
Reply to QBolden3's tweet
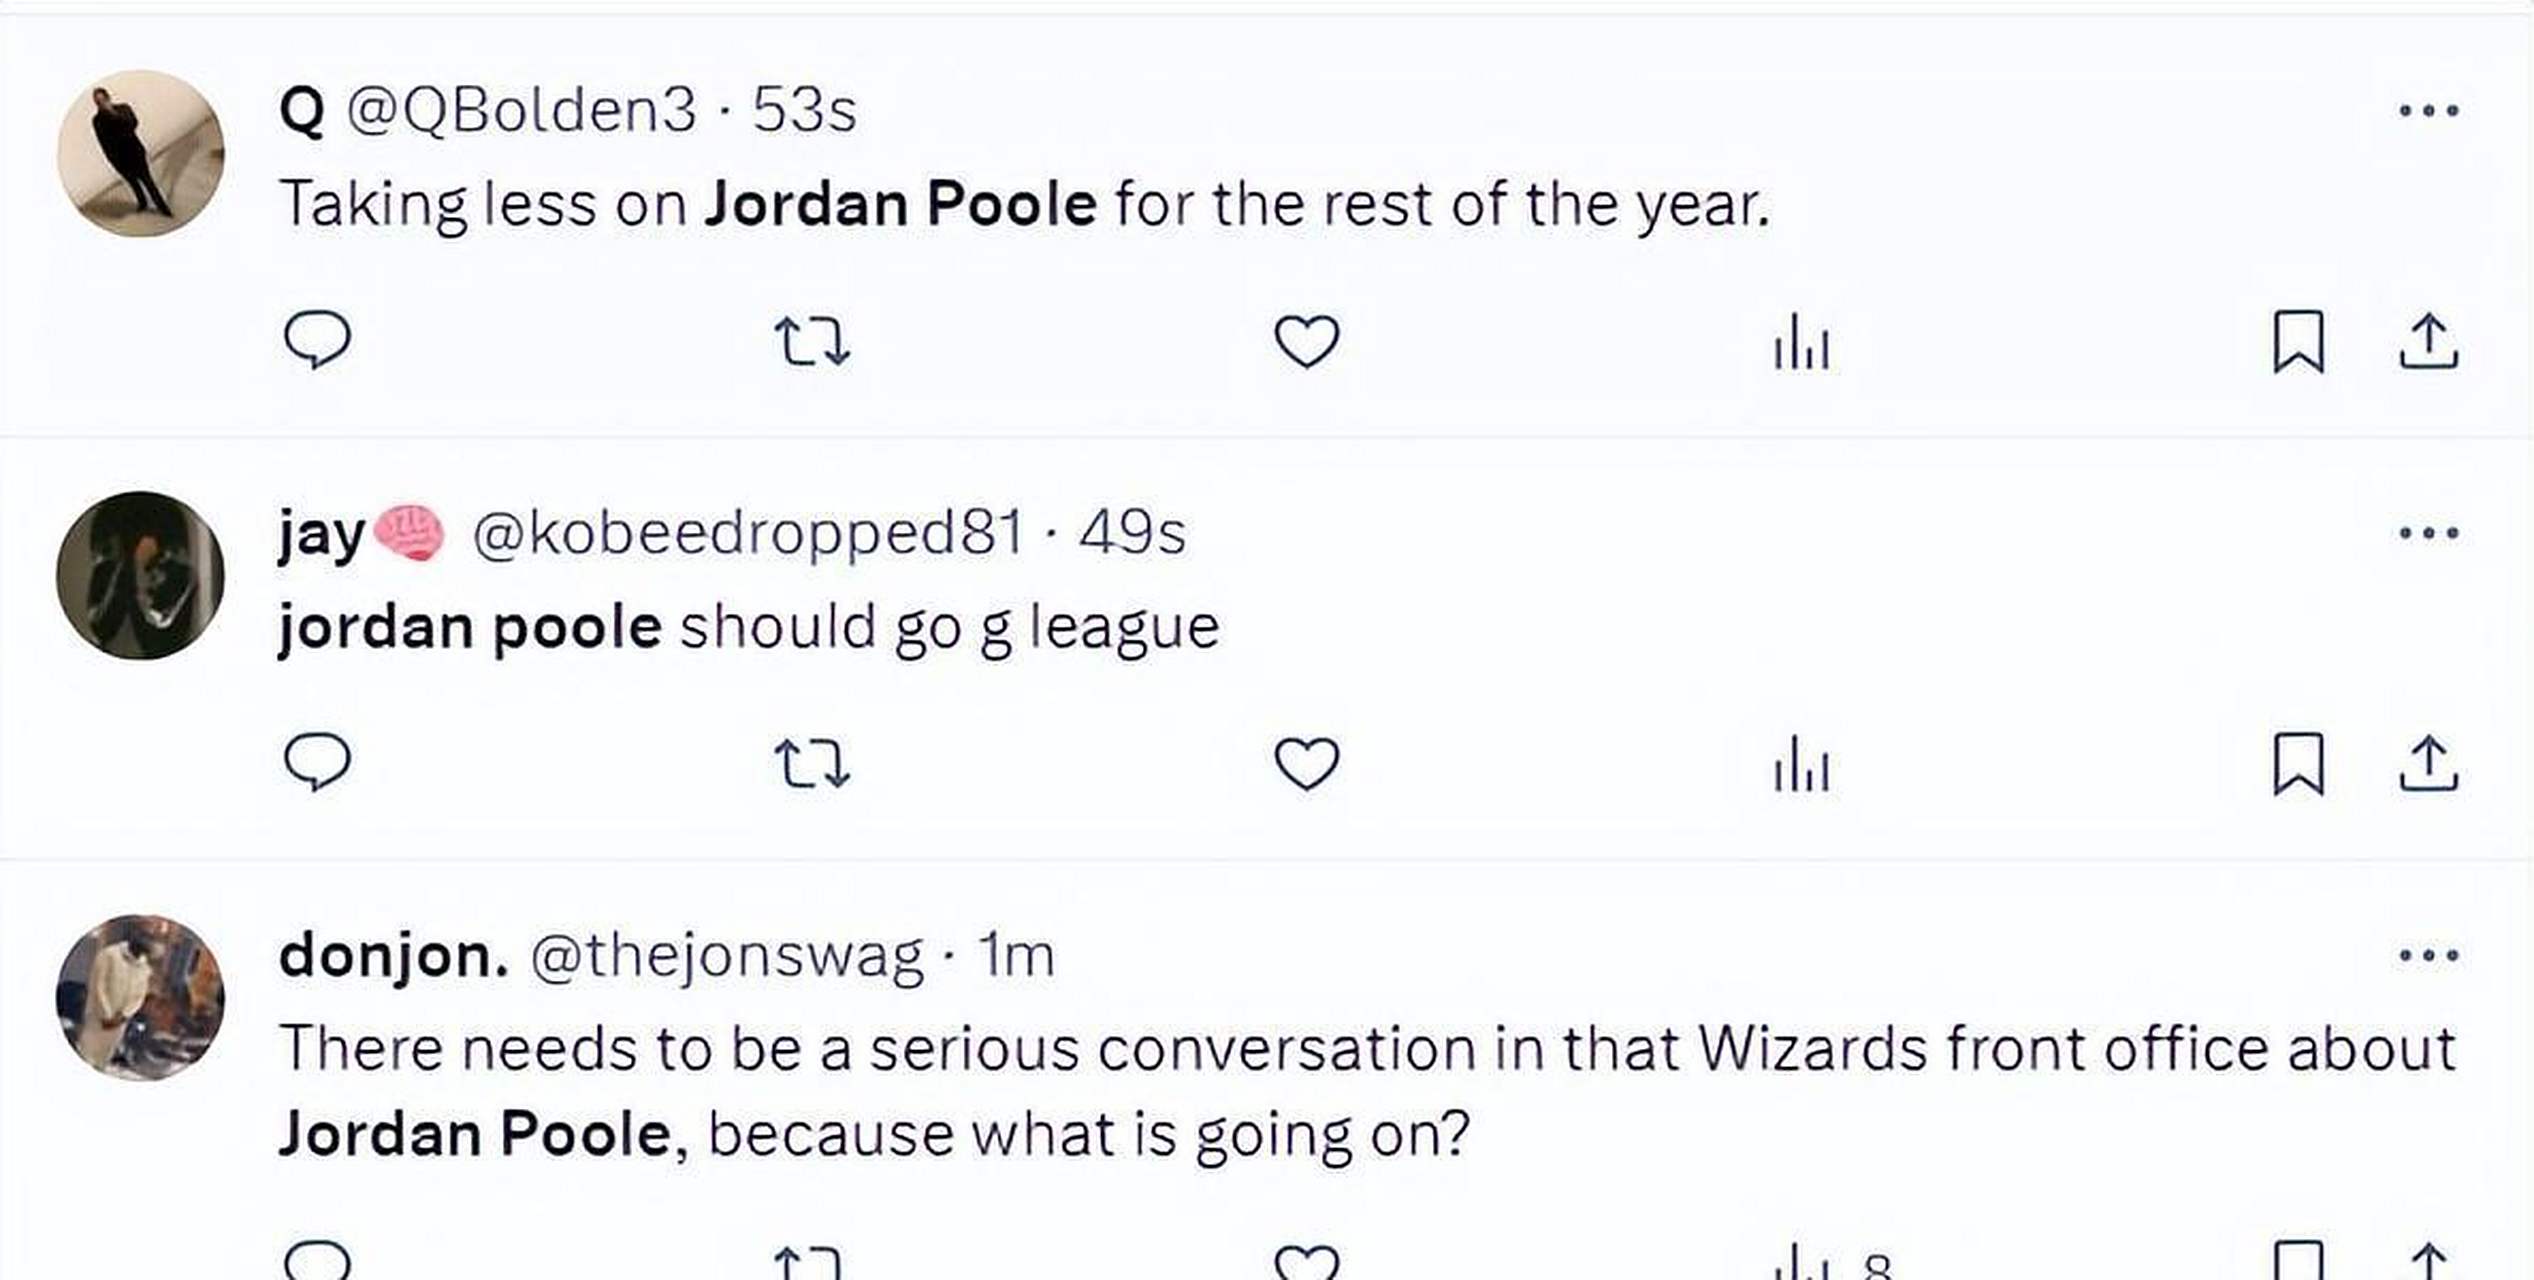coord(317,341)
